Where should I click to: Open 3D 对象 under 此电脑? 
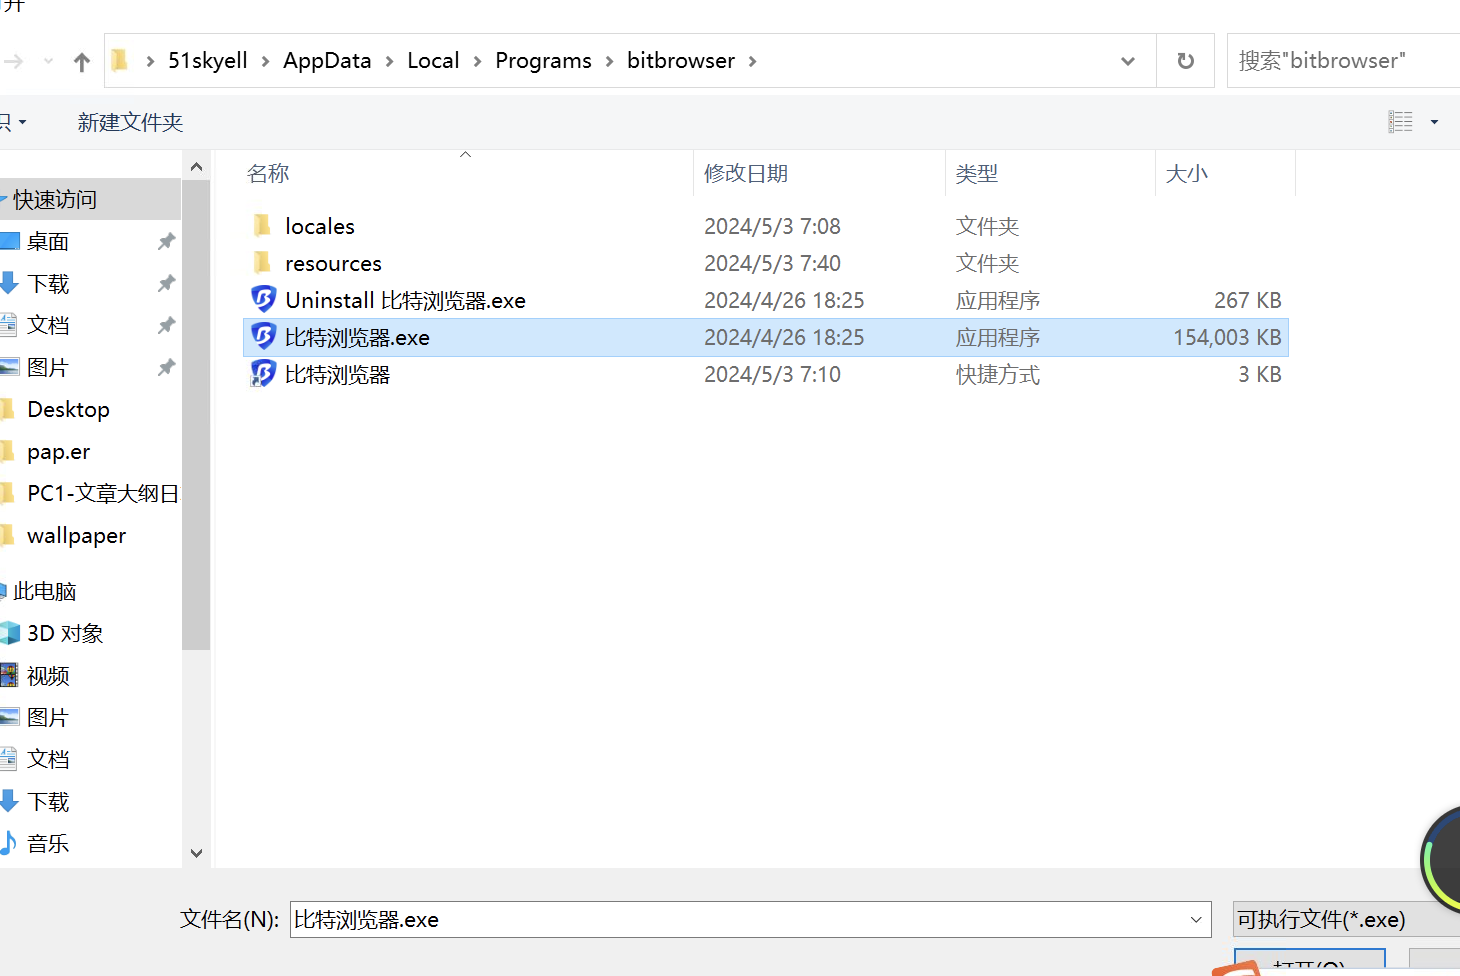click(65, 634)
